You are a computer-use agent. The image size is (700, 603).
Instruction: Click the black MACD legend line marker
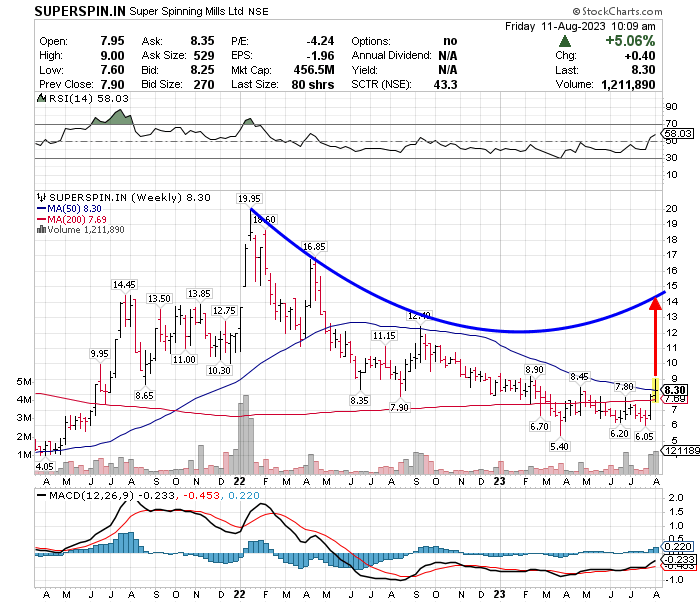(42, 495)
